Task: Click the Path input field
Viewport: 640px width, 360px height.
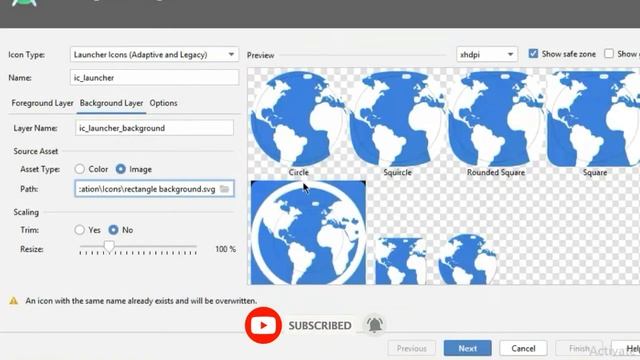Action: pos(154,189)
